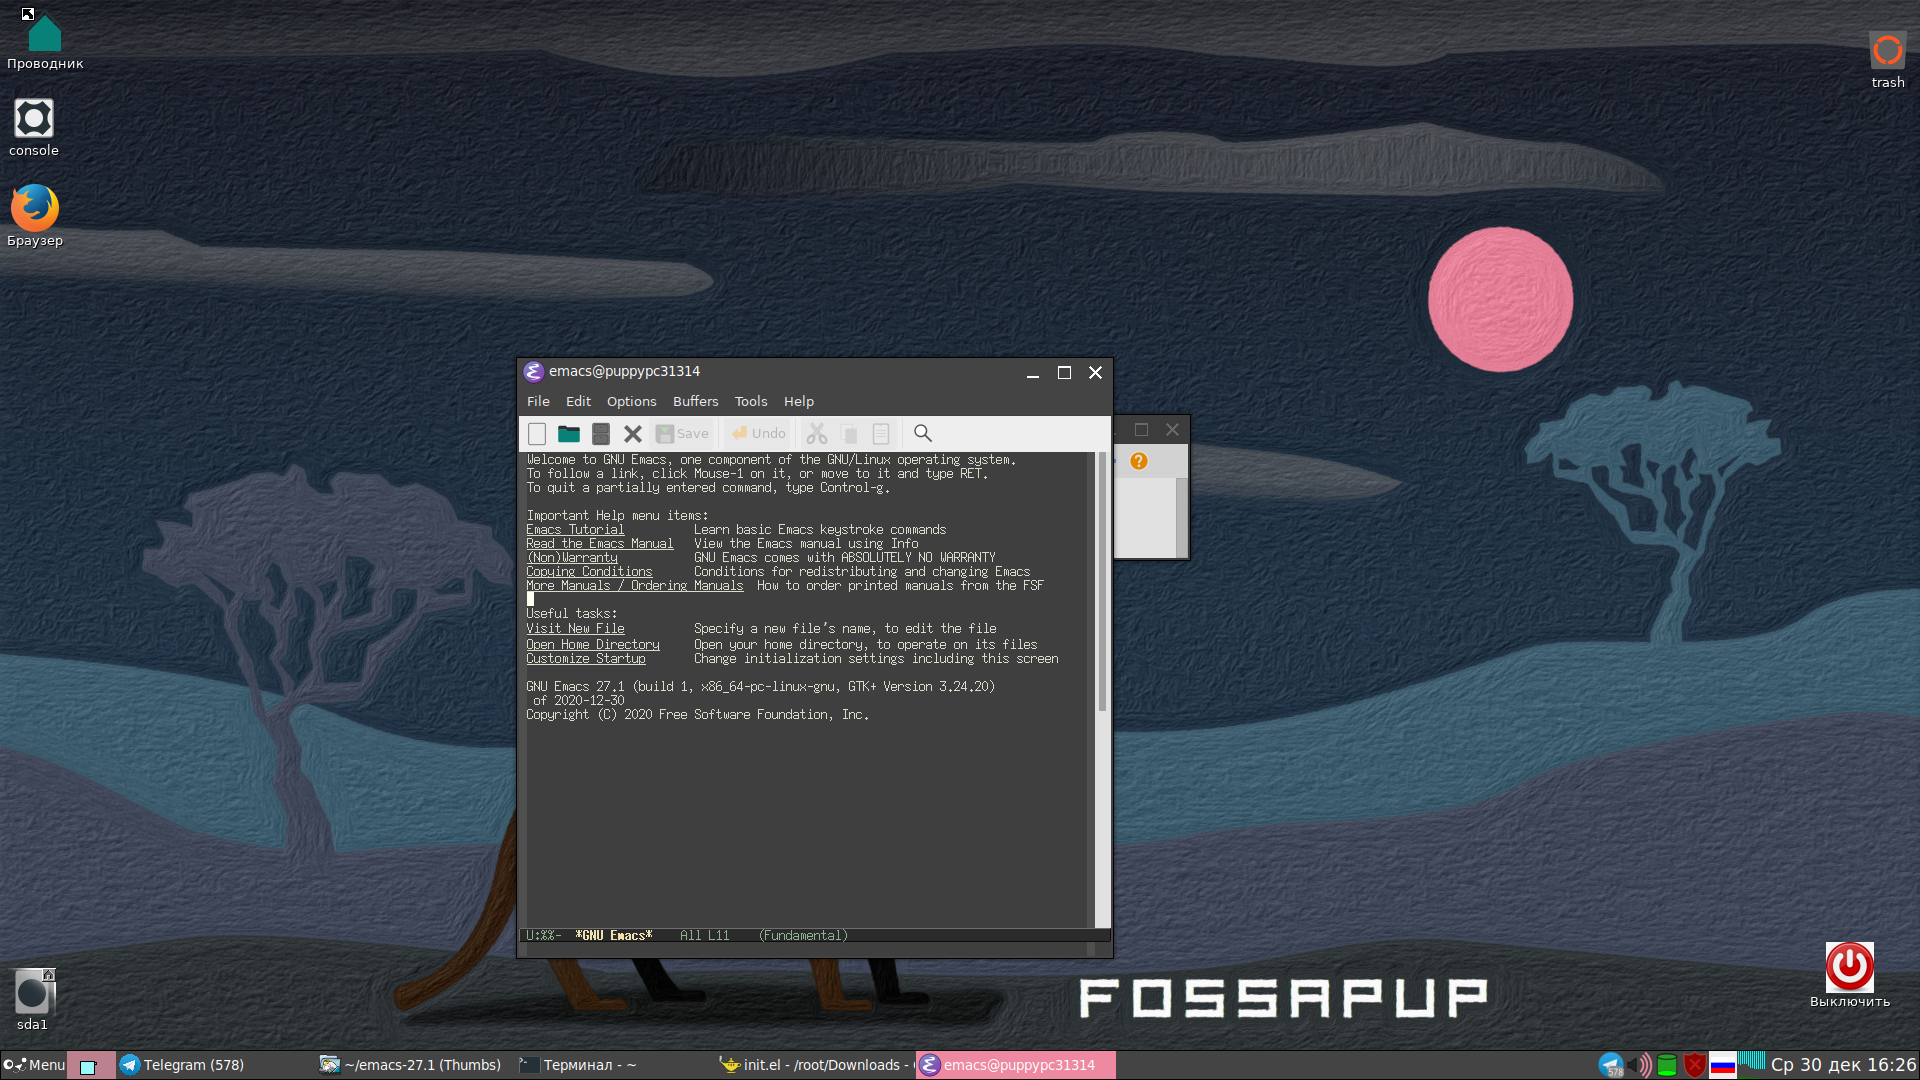Screen dimensions: 1920x1080
Task: Click the Copy icon in toolbar
Action: (x=849, y=433)
